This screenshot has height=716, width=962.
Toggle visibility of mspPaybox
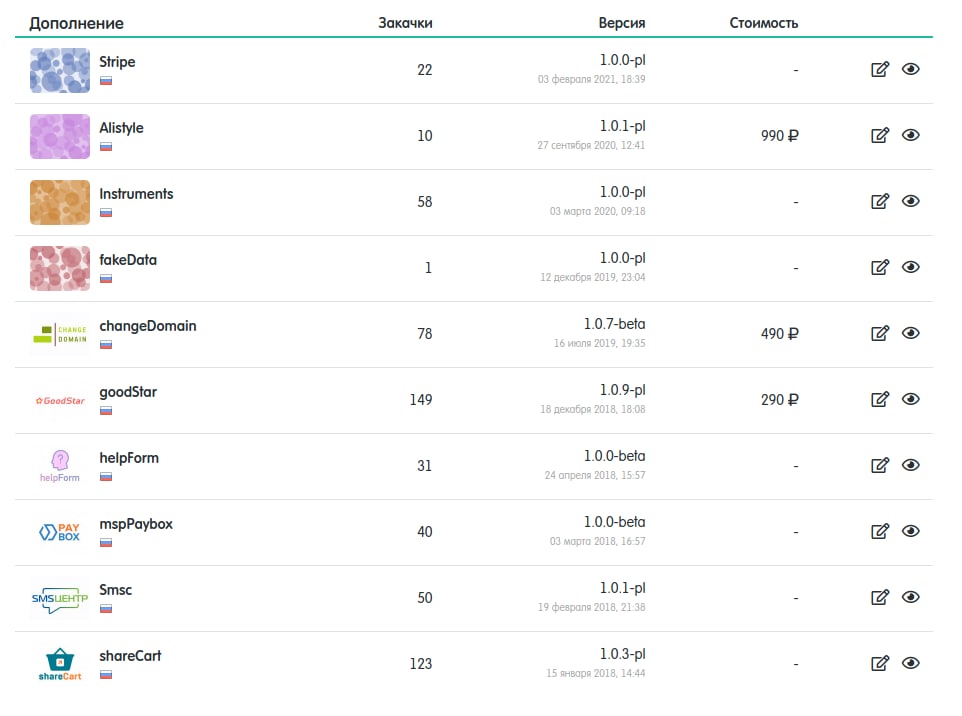(910, 531)
